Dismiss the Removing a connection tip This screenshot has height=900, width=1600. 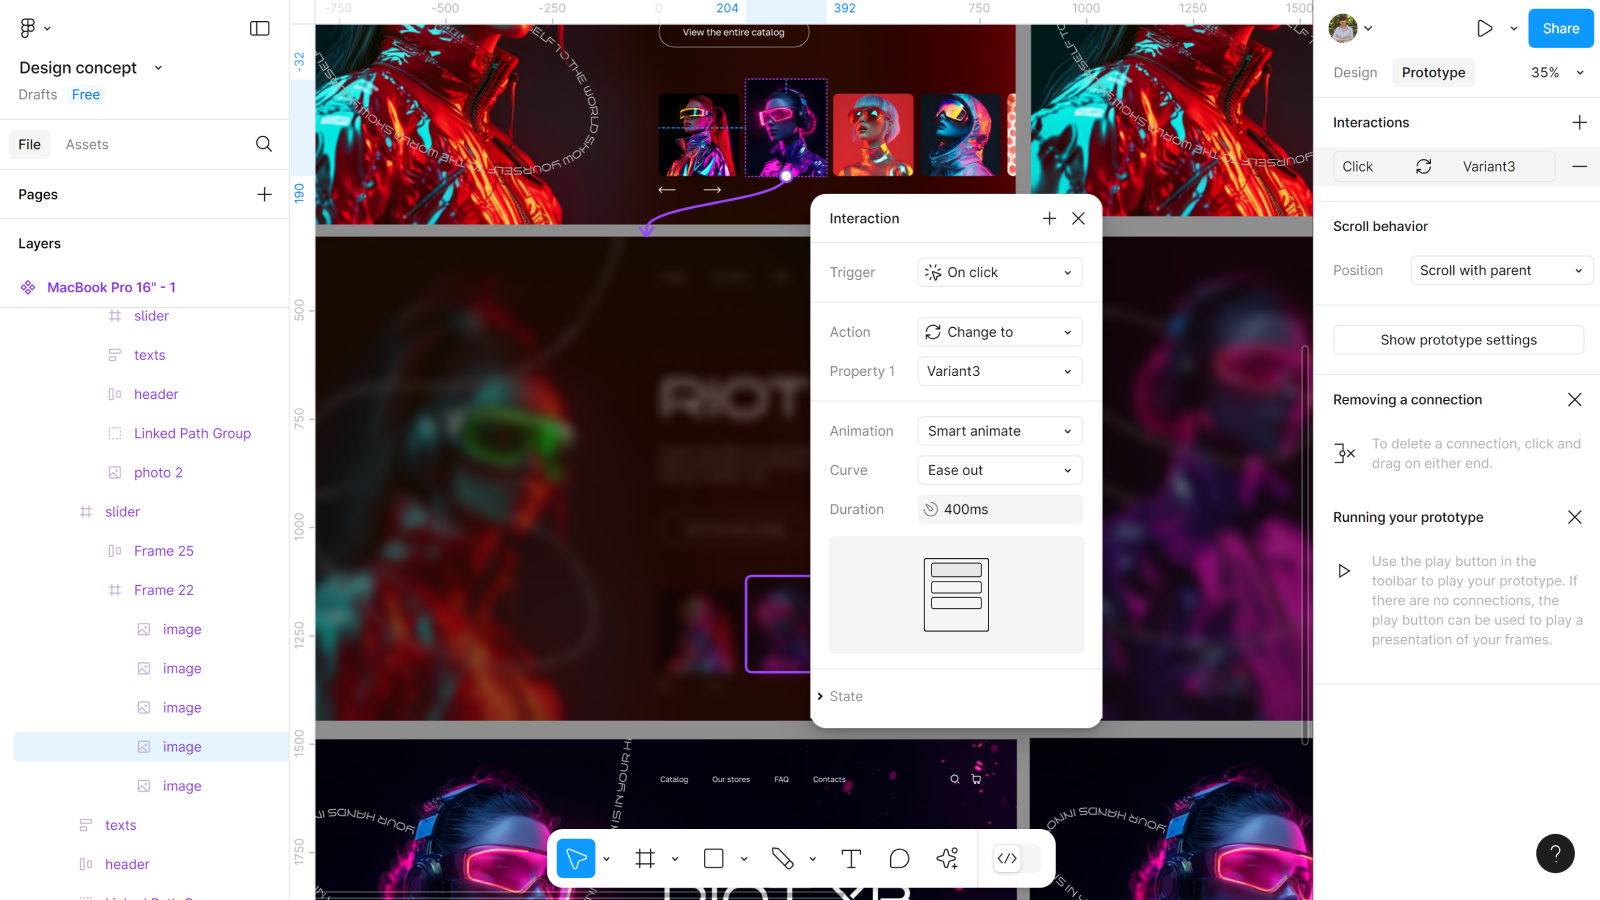[1575, 400]
